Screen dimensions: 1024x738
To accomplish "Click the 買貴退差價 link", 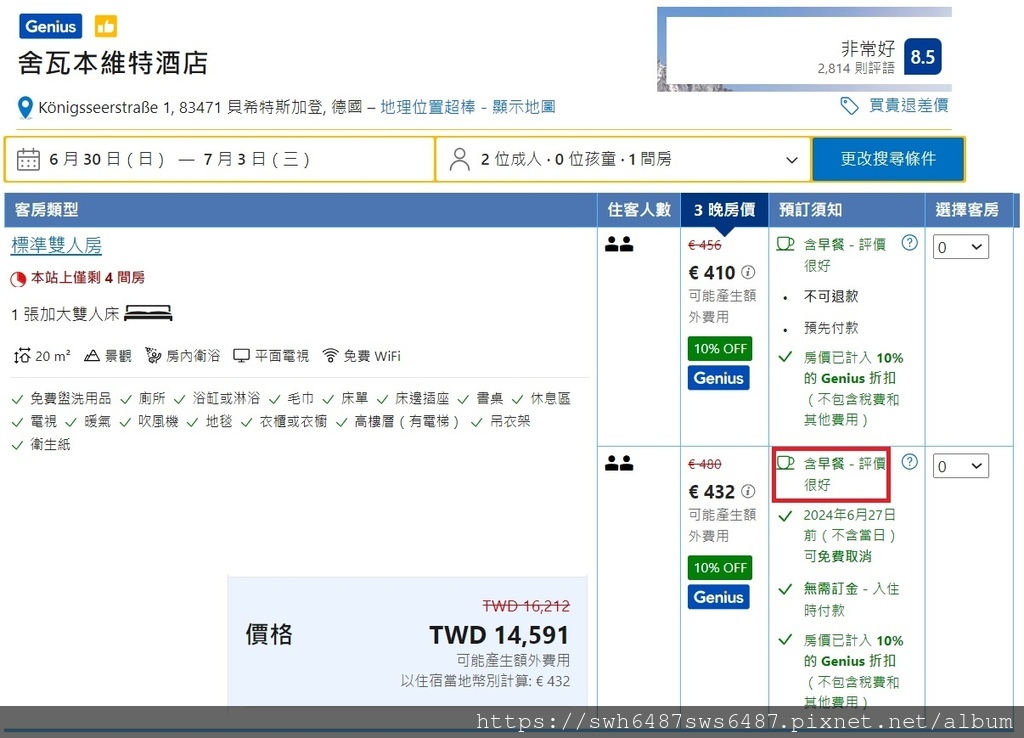I will click(908, 105).
